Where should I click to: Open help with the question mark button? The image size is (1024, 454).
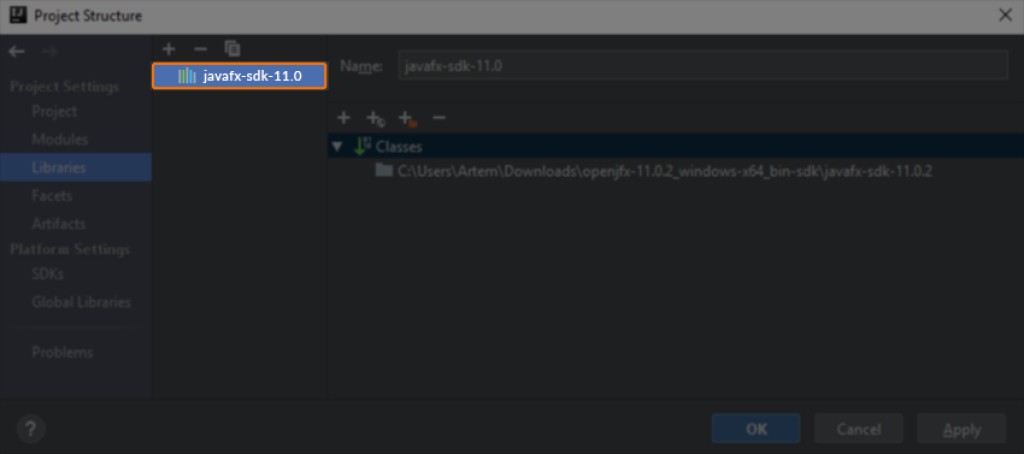(31, 429)
